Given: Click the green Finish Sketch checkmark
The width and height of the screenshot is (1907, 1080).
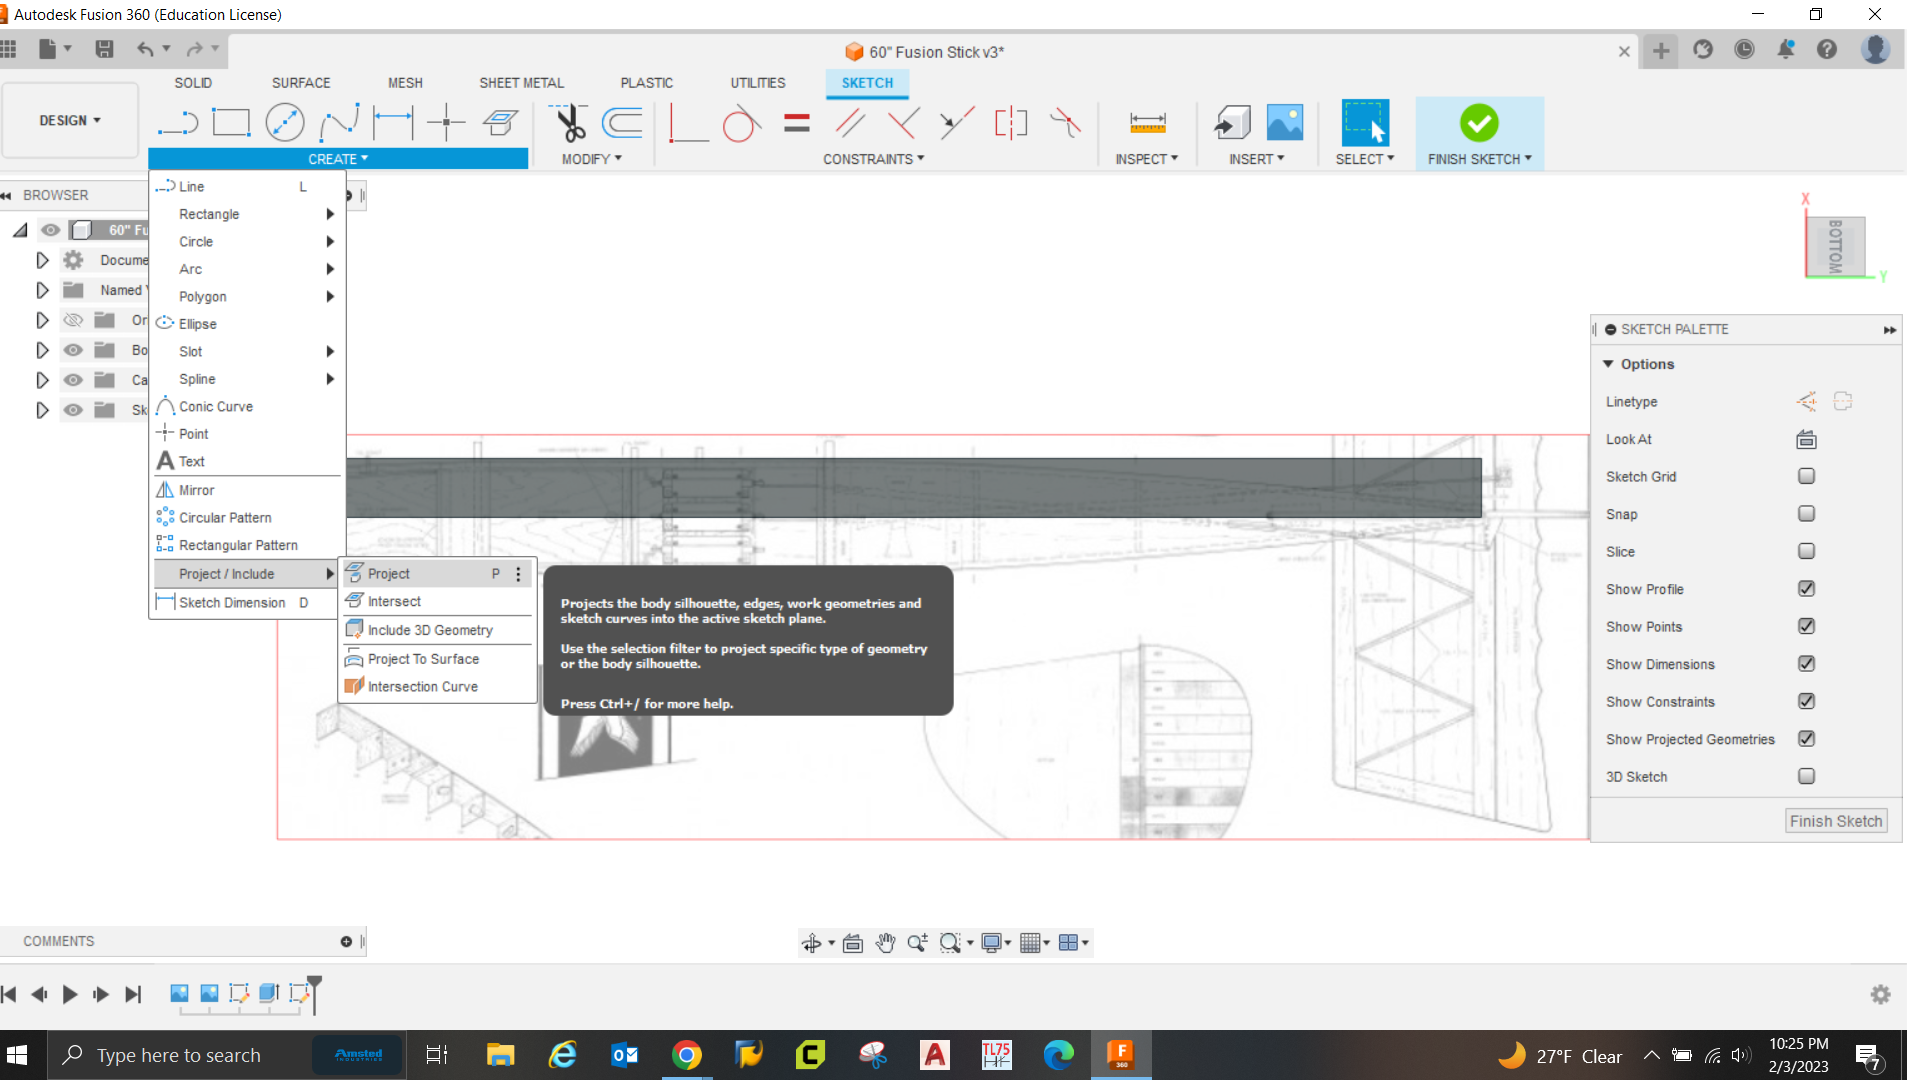Looking at the screenshot, I should [1478, 123].
